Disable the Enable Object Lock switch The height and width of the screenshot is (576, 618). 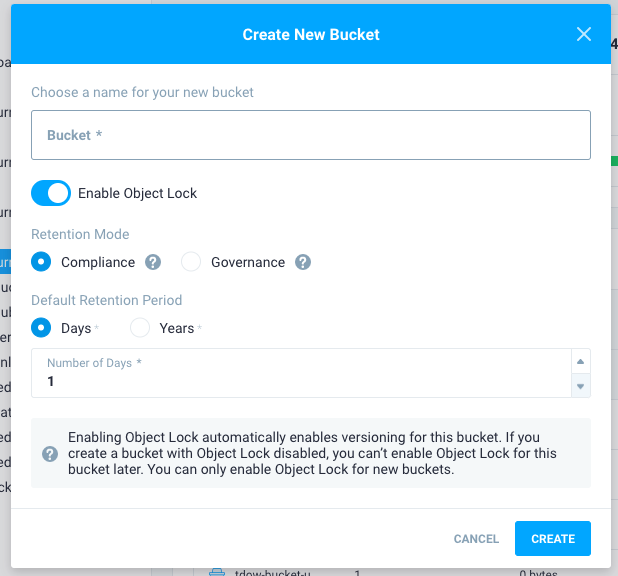click(x=51, y=193)
